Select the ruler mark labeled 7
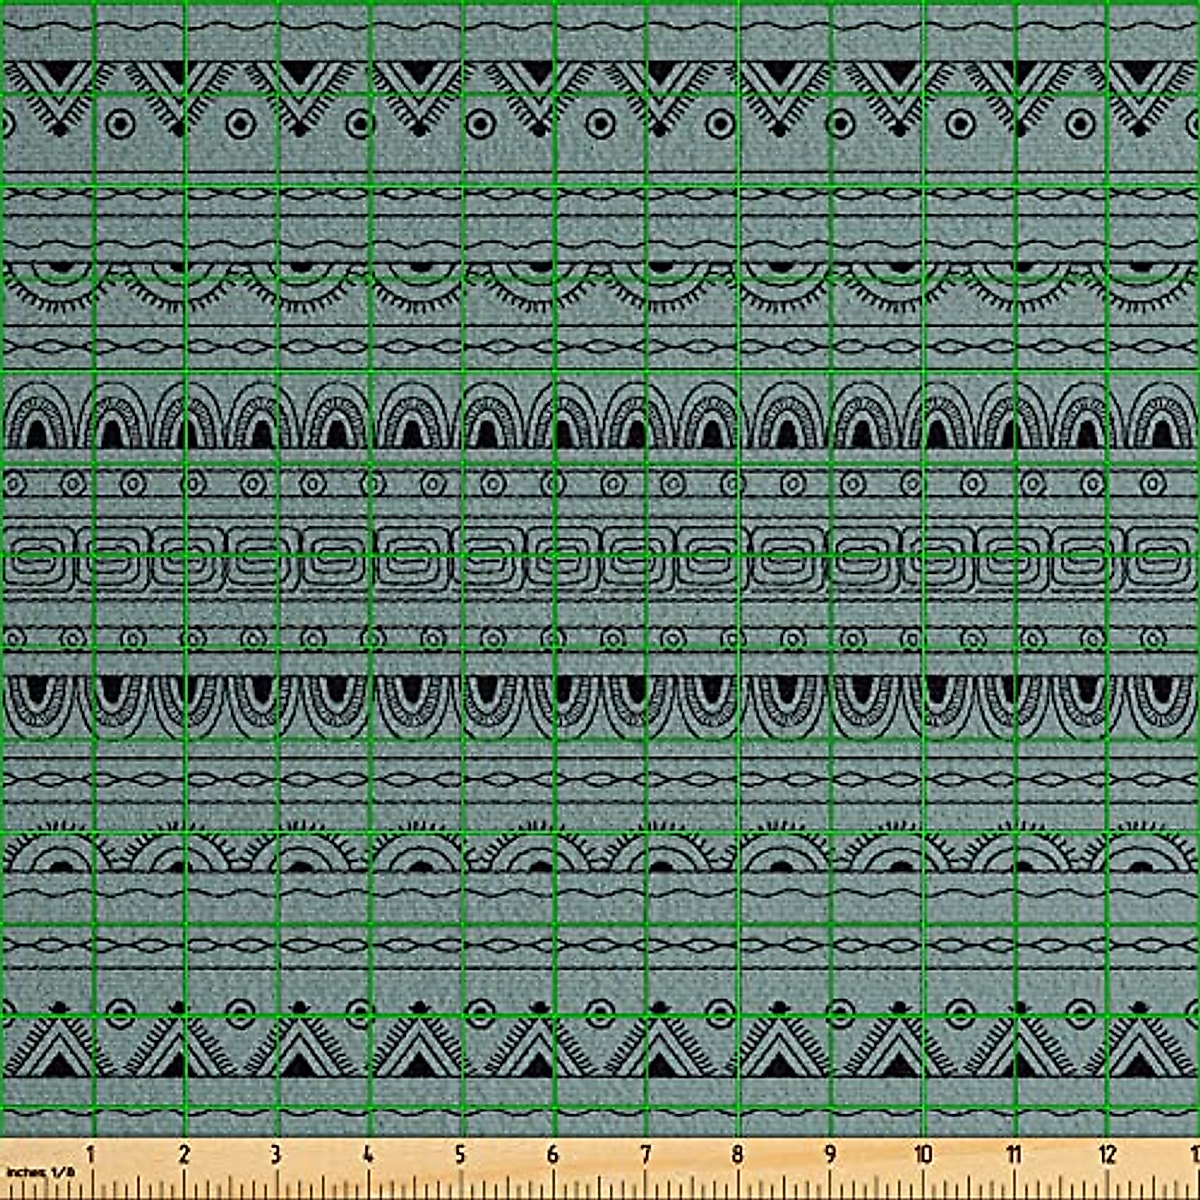The width and height of the screenshot is (1200, 1200). [x=645, y=1154]
